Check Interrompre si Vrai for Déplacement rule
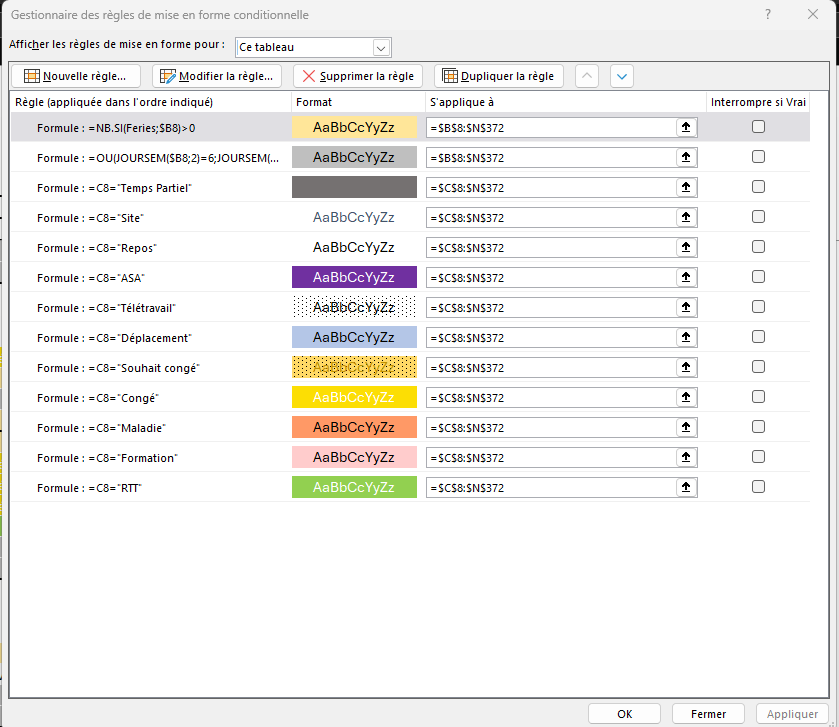This screenshot has width=839, height=727. pos(758,336)
